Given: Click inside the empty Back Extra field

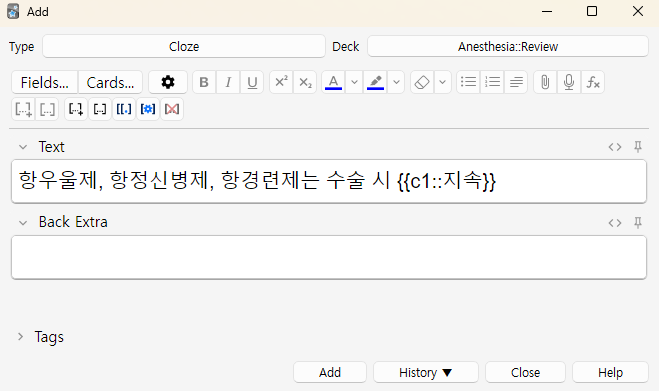Looking at the screenshot, I should [x=329, y=257].
